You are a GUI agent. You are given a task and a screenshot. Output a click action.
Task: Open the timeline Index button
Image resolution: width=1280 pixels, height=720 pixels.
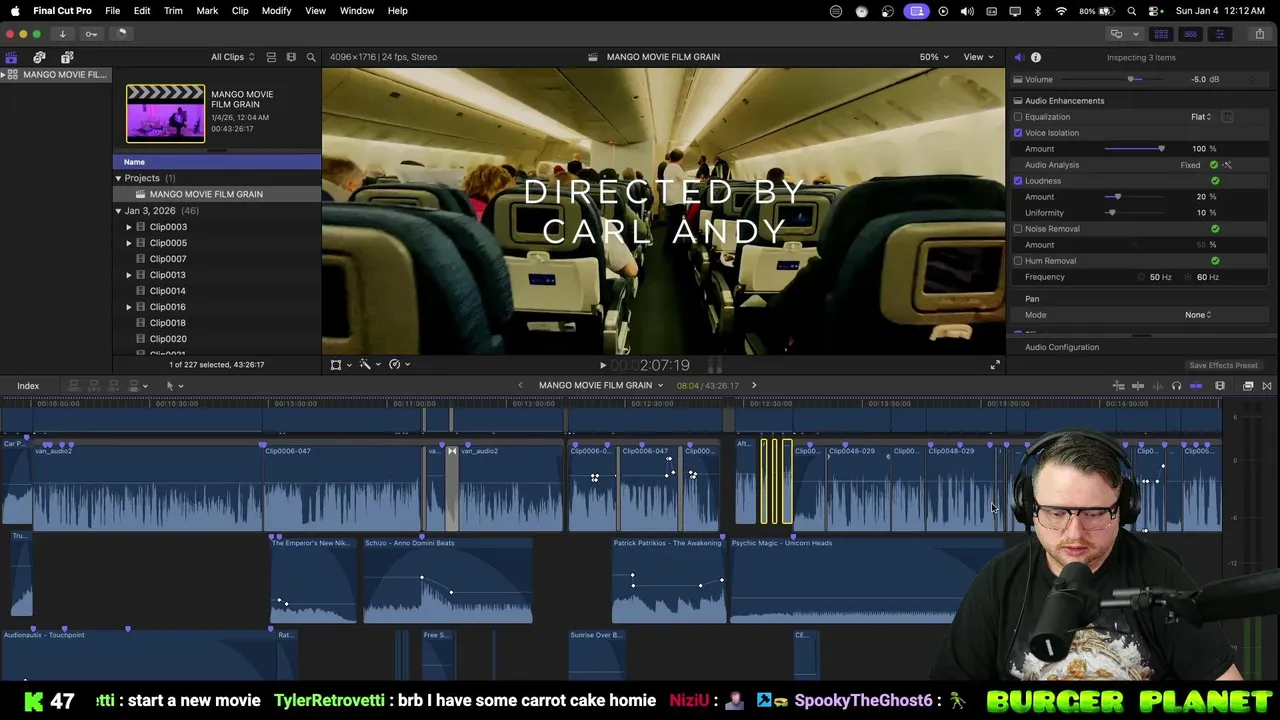tap(28, 386)
